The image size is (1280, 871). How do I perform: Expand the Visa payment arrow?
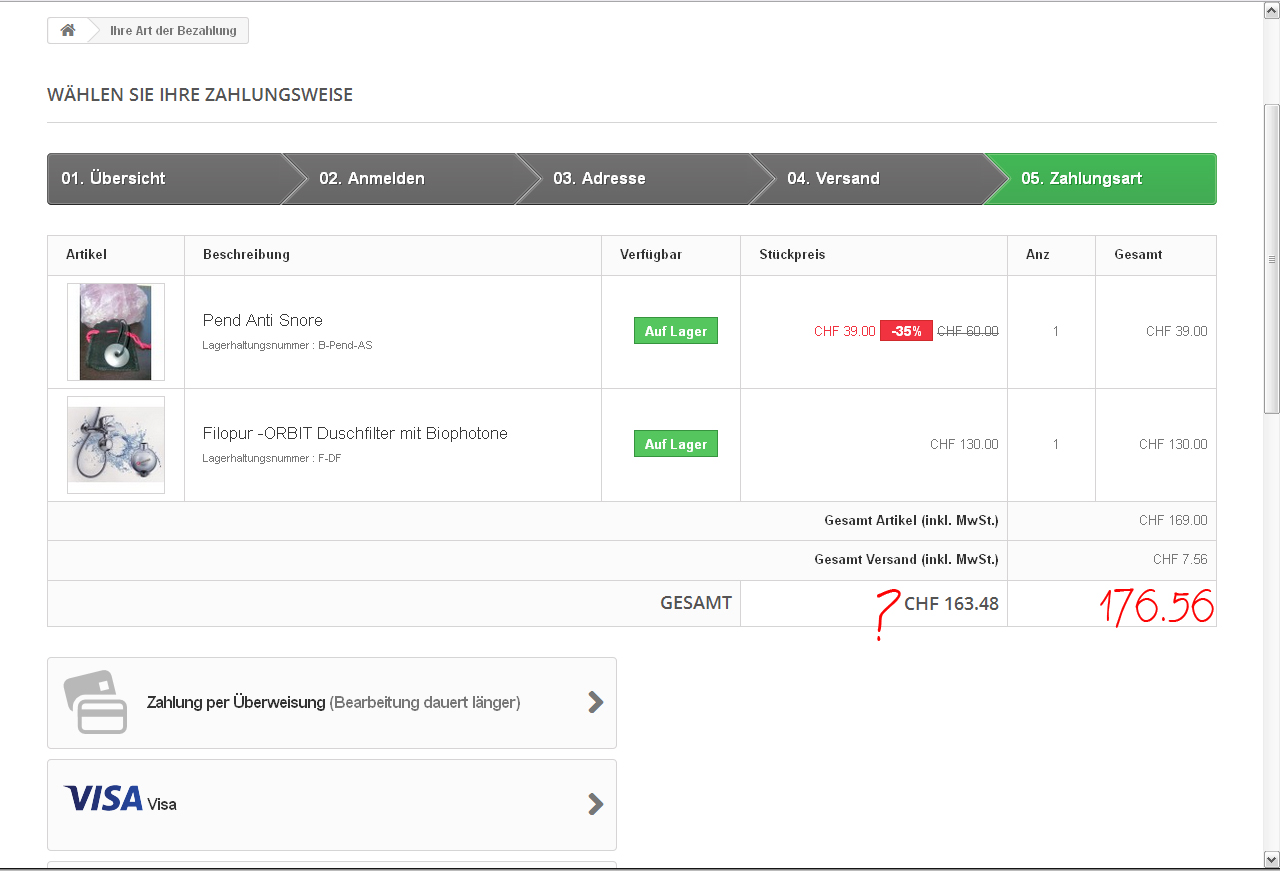[x=596, y=804]
